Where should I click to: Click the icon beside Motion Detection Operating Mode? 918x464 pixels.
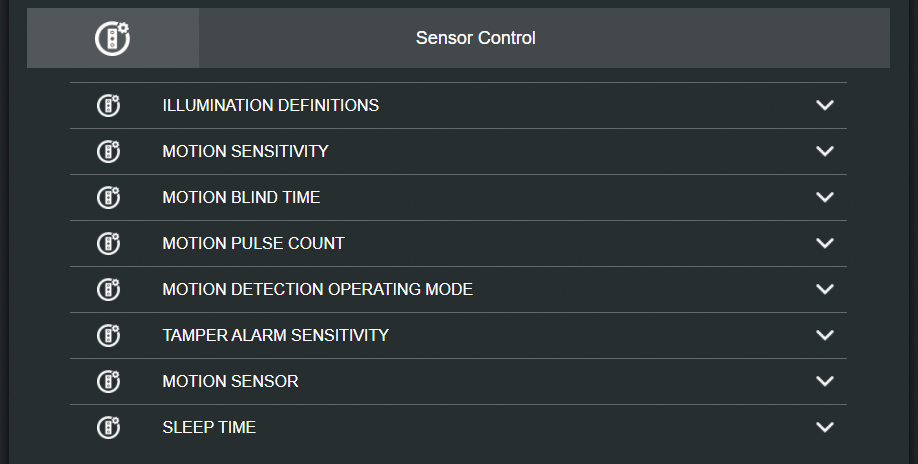108,289
